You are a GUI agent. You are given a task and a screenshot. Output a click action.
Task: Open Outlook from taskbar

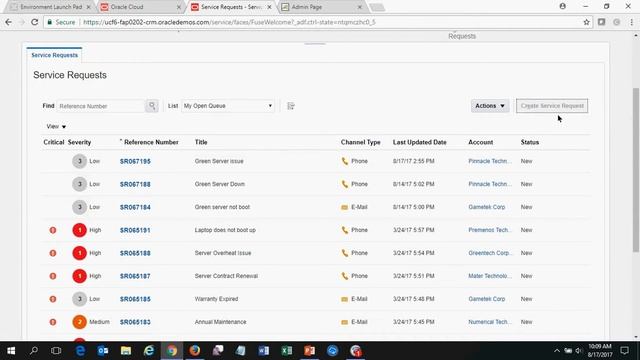point(103,351)
